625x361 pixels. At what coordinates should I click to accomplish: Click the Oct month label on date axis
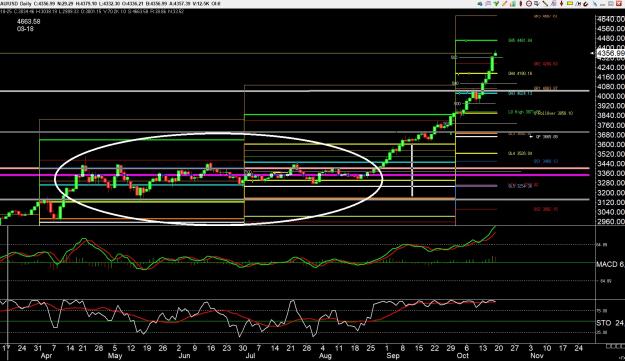pos(463,355)
